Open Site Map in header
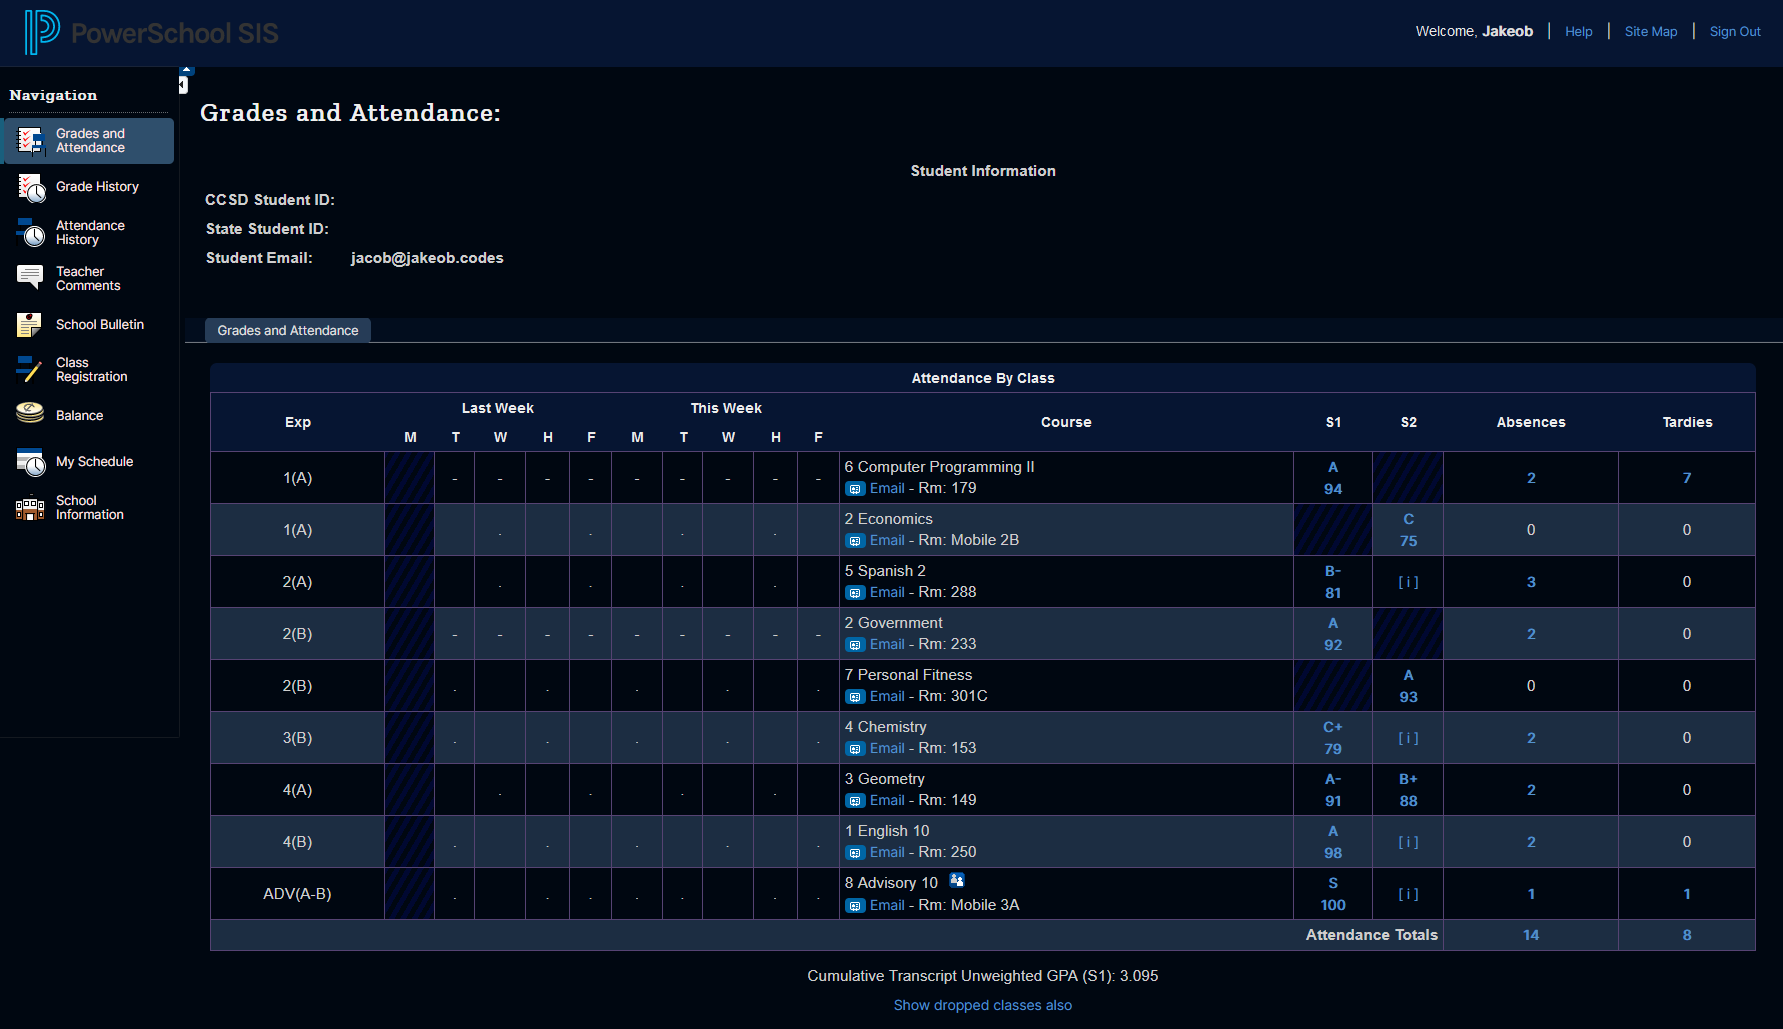This screenshot has height=1029, width=1783. [x=1650, y=32]
